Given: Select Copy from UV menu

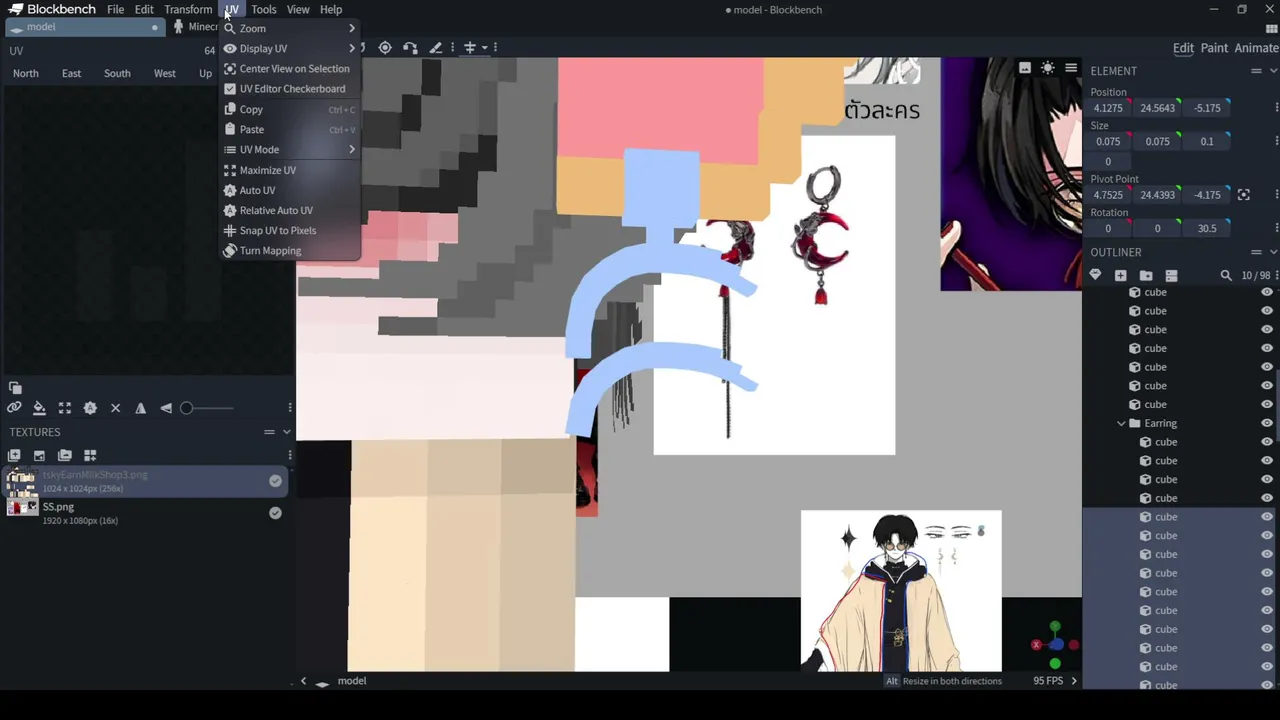Looking at the screenshot, I should 290,109.
